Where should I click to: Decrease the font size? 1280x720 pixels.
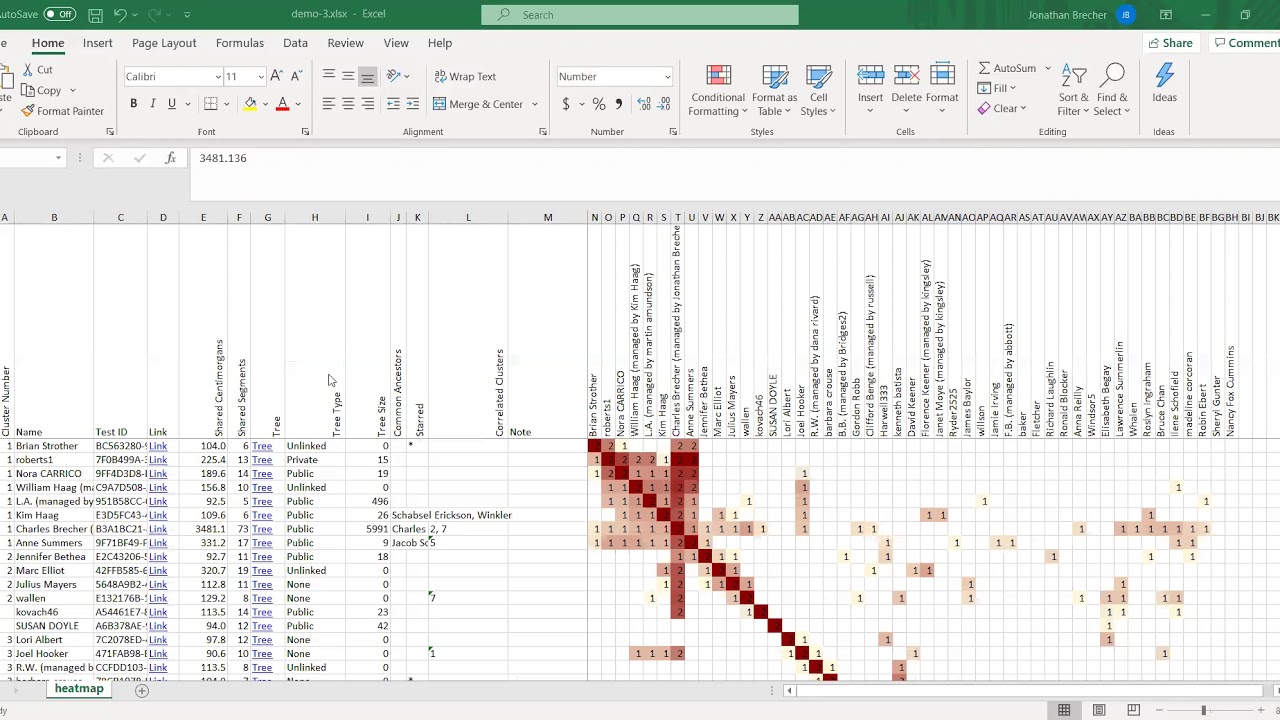297,77
